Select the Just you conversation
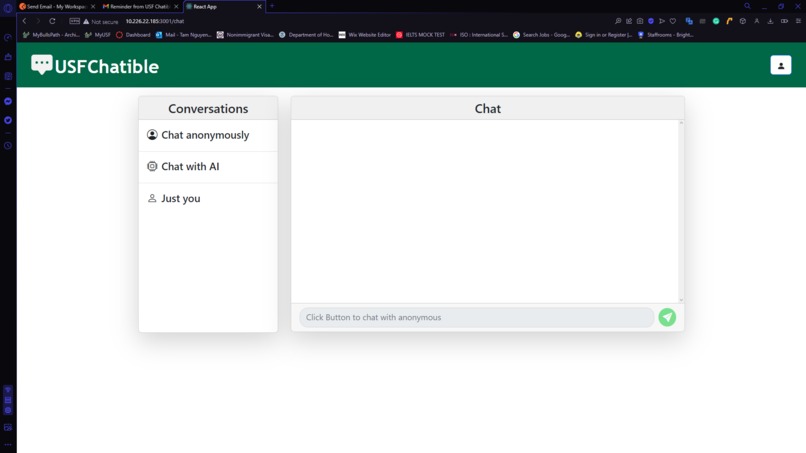 click(x=208, y=198)
